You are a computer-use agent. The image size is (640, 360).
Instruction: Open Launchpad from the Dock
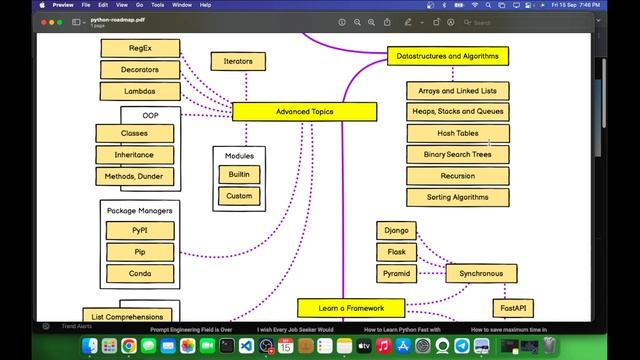point(109,346)
